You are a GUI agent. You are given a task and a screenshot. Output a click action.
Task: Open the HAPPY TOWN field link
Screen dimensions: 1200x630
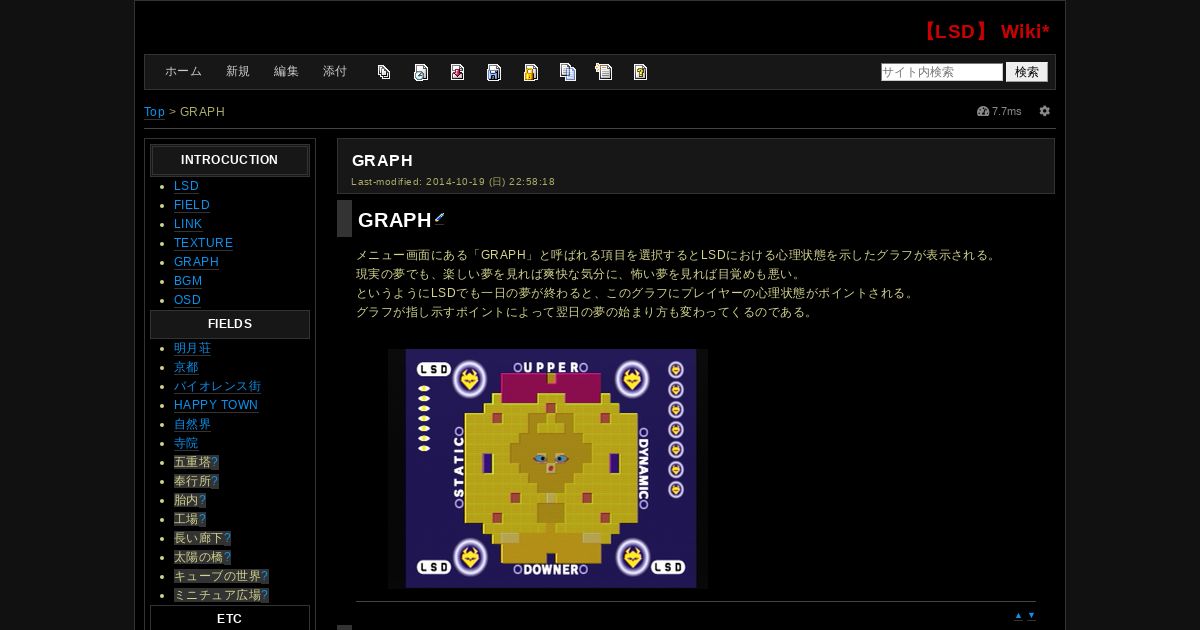coord(216,405)
